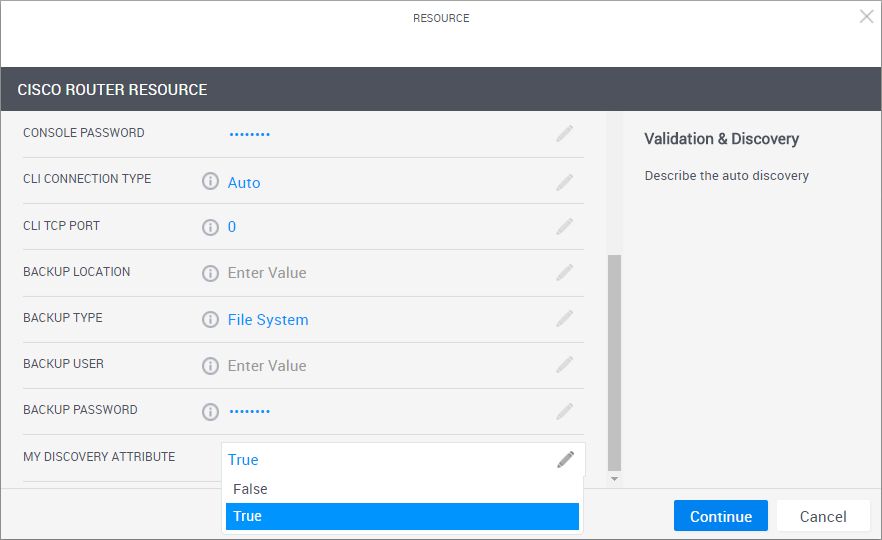Image resolution: width=882 pixels, height=540 pixels.
Task: Show info for CLI Connection Type
Action: click(210, 181)
